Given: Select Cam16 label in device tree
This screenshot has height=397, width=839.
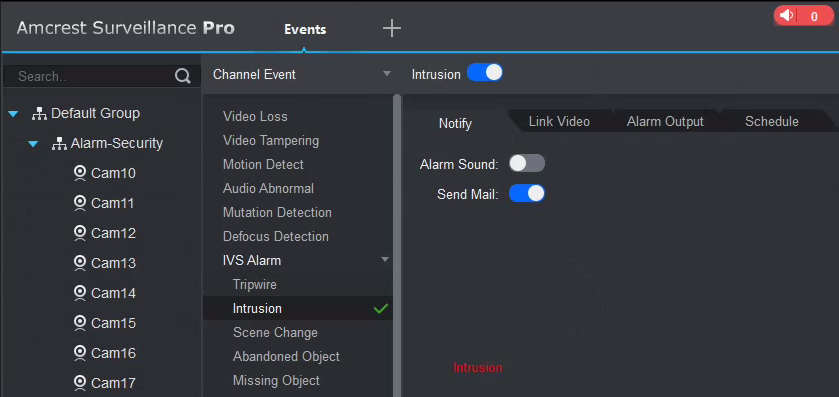Looking at the screenshot, I should pyautogui.click(x=113, y=353).
